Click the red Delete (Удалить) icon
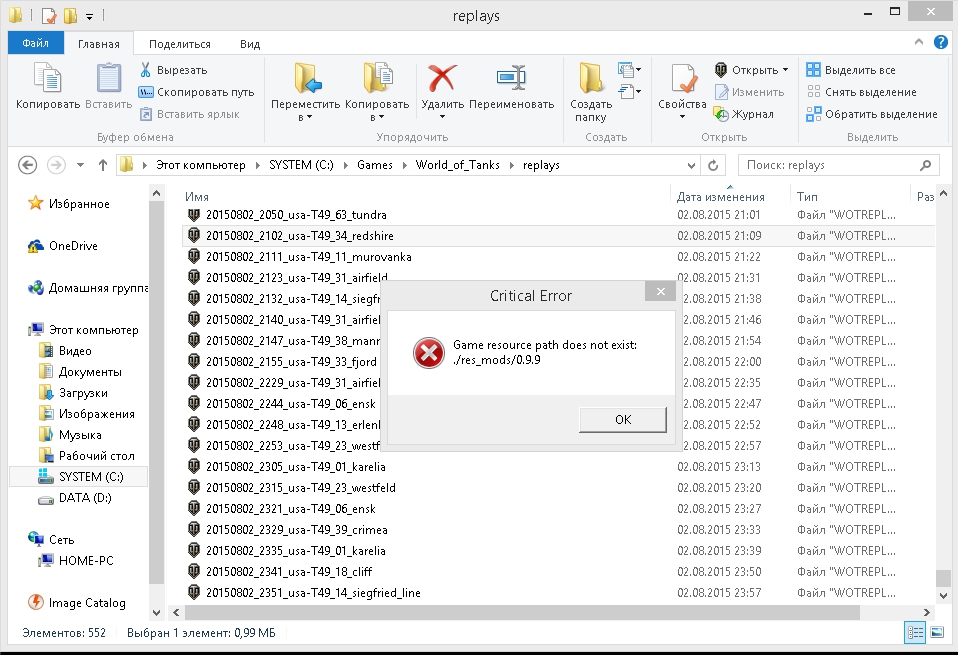 click(441, 80)
